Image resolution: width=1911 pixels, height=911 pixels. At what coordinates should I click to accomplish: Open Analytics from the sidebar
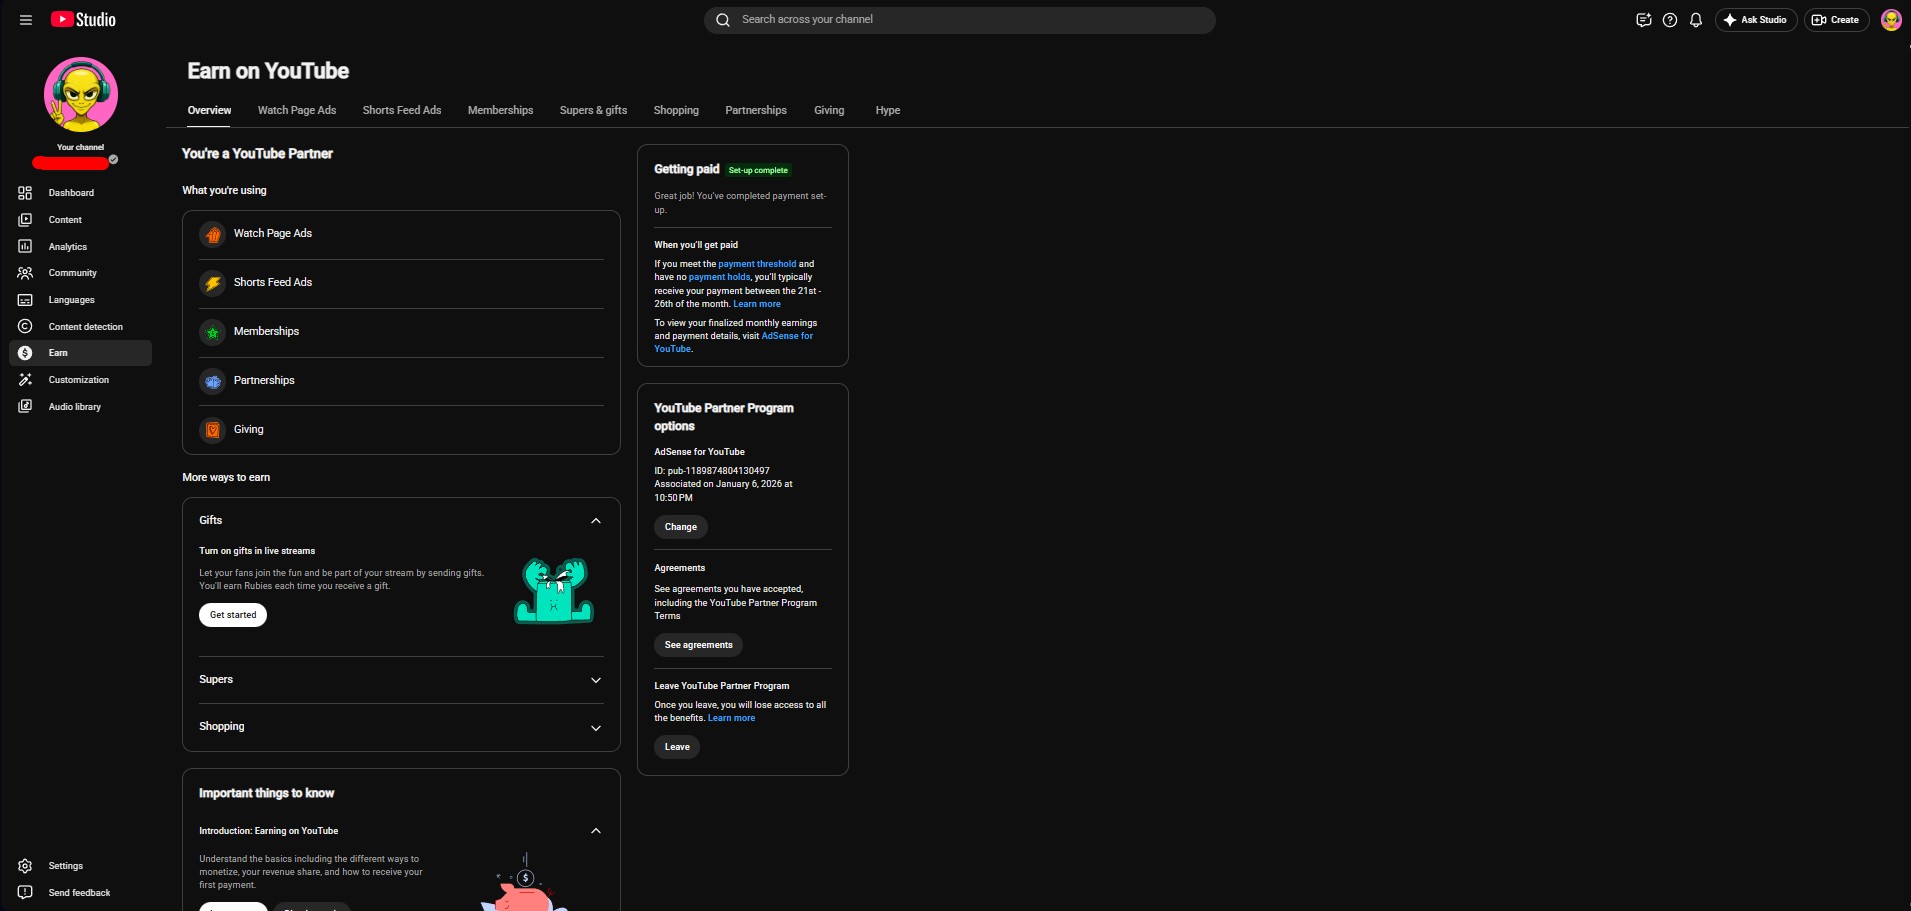(x=81, y=247)
